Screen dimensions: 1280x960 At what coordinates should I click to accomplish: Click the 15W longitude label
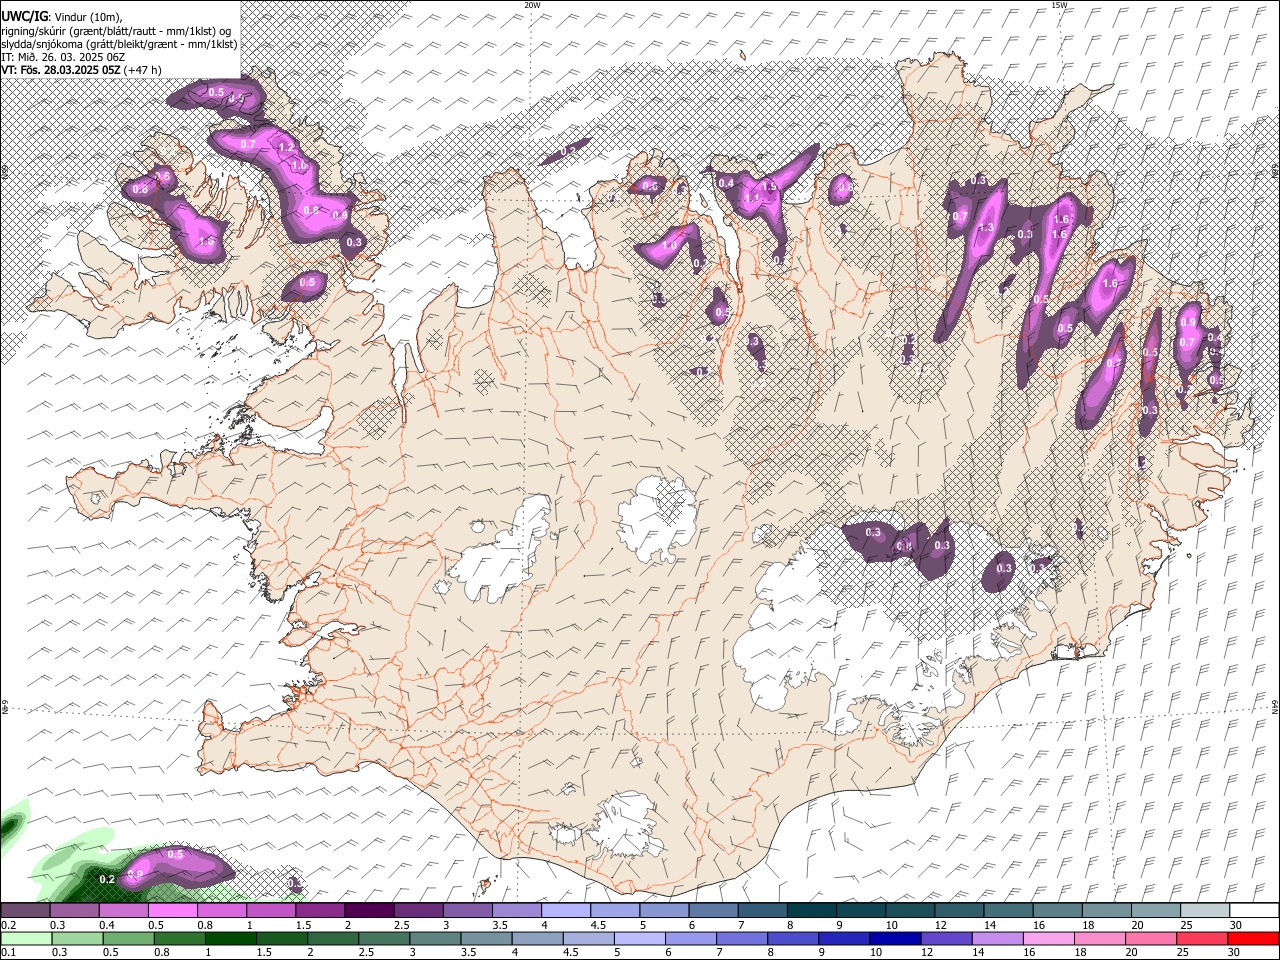1058,5
